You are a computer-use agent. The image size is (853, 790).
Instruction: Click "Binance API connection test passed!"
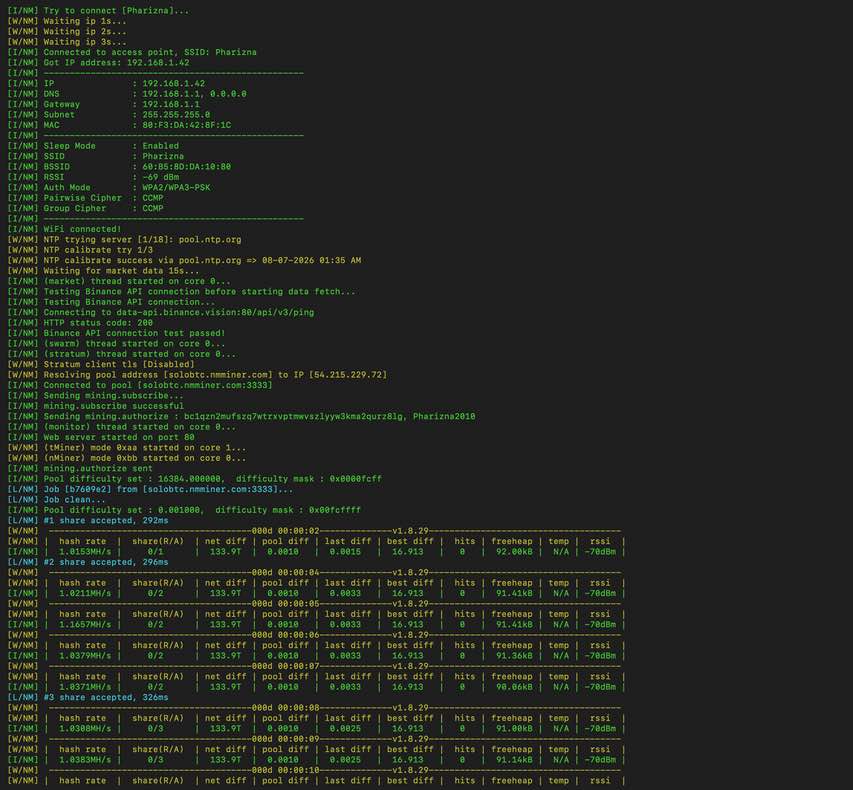point(134,333)
